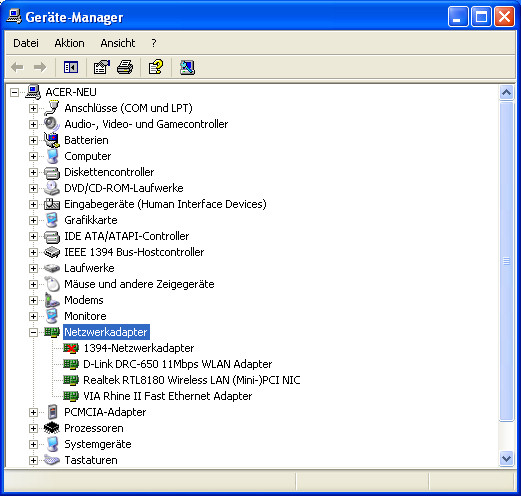The width and height of the screenshot is (521, 496).
Task: Toggle the console tree pane icon
Action: coord(71,67)
